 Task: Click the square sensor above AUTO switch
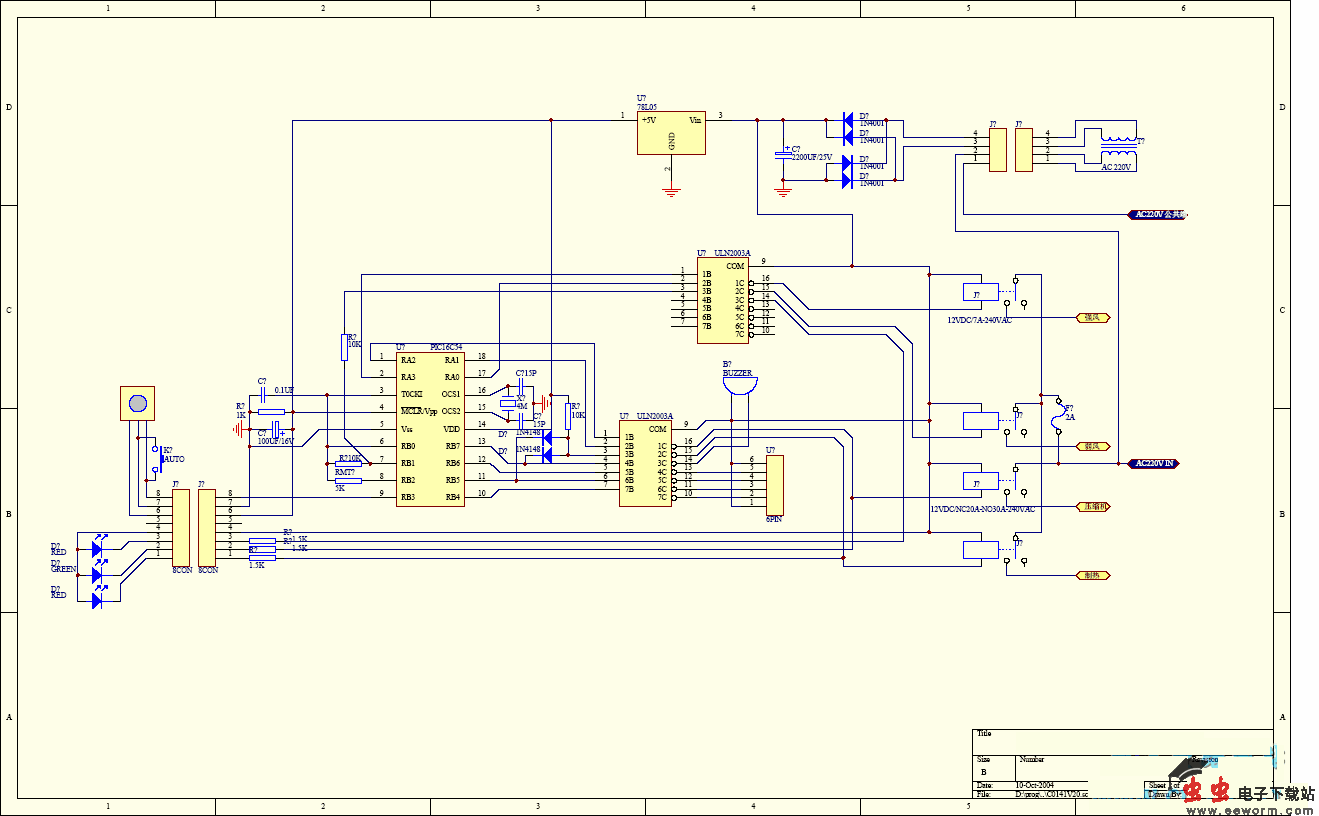pyautogui.click(x=138, y=403)
